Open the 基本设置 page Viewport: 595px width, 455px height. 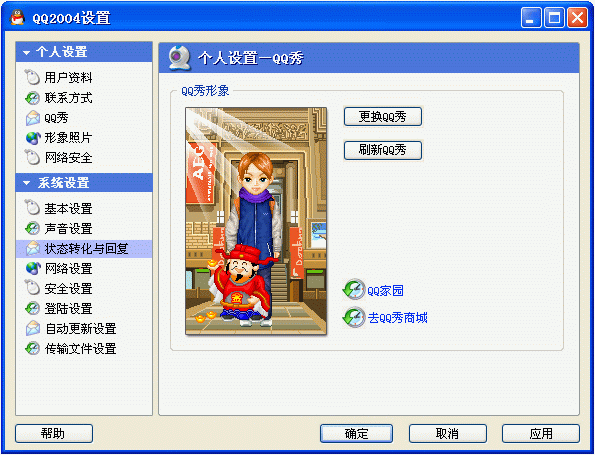click(68, 208)
